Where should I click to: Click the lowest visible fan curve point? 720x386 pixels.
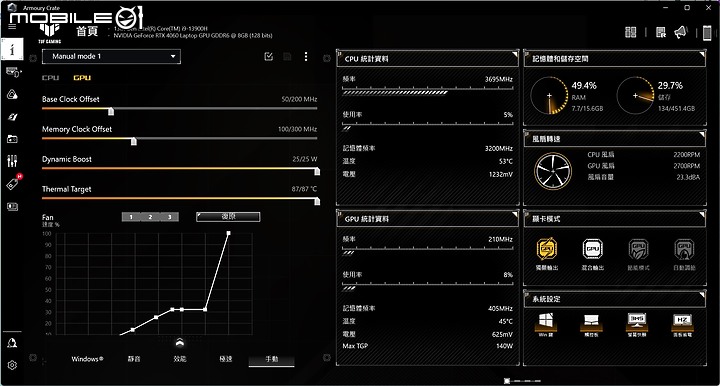133,330
